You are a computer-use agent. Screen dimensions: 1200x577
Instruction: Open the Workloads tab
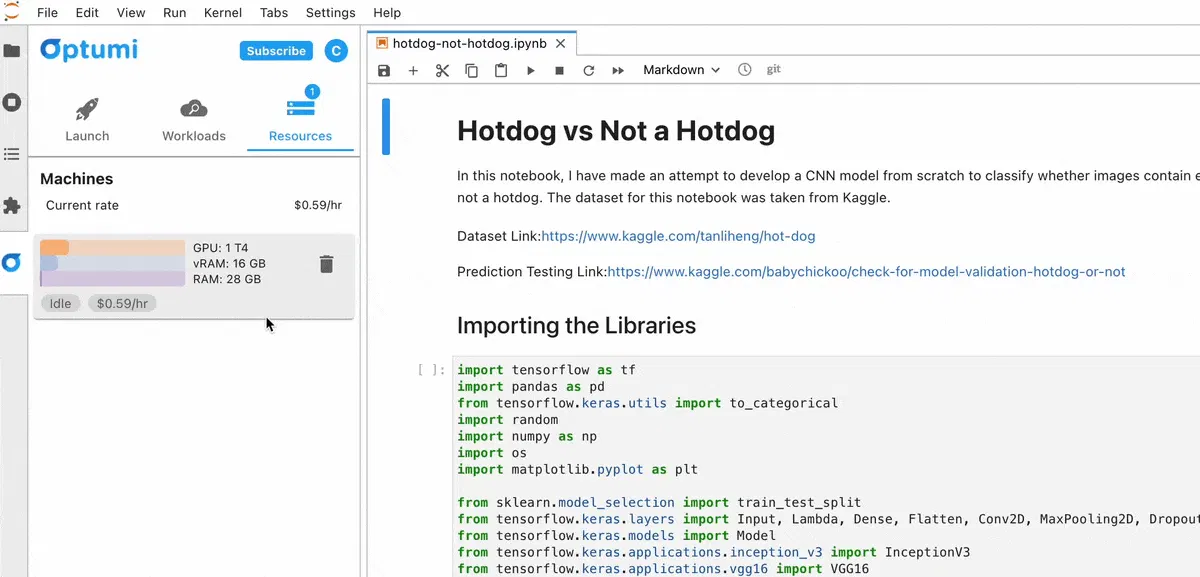pyautogui.click(x=194, y=121)
